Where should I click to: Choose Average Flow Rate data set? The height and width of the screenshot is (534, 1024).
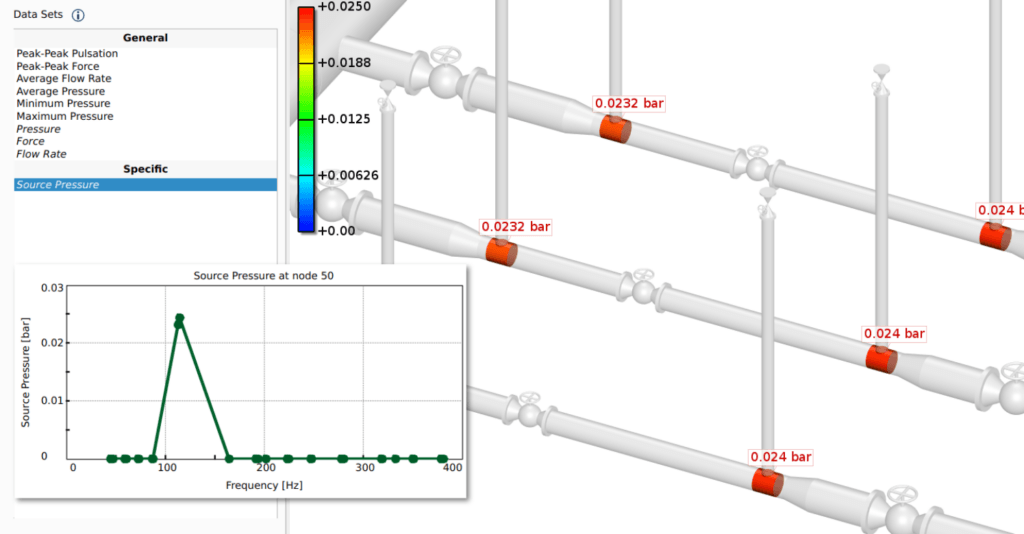click(63, 78)
